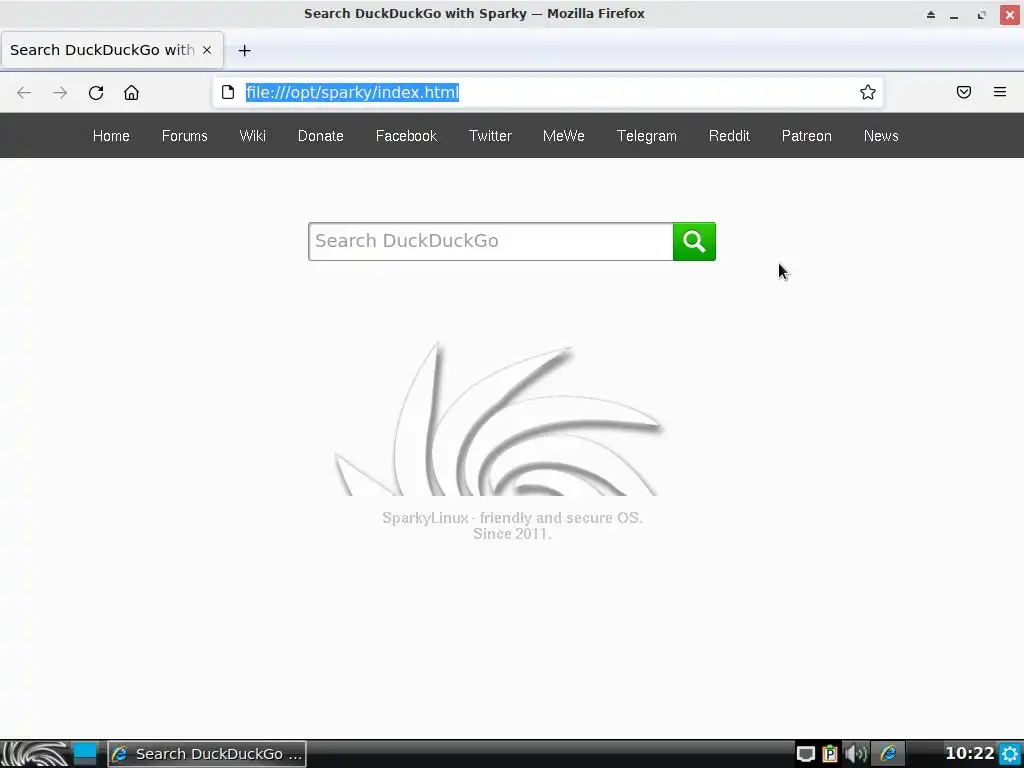Open the clipboard manager tray icon
Image resolution: width=1024 pixels, height=768 pixels.
pyautogui.click(x=829, y=754)
